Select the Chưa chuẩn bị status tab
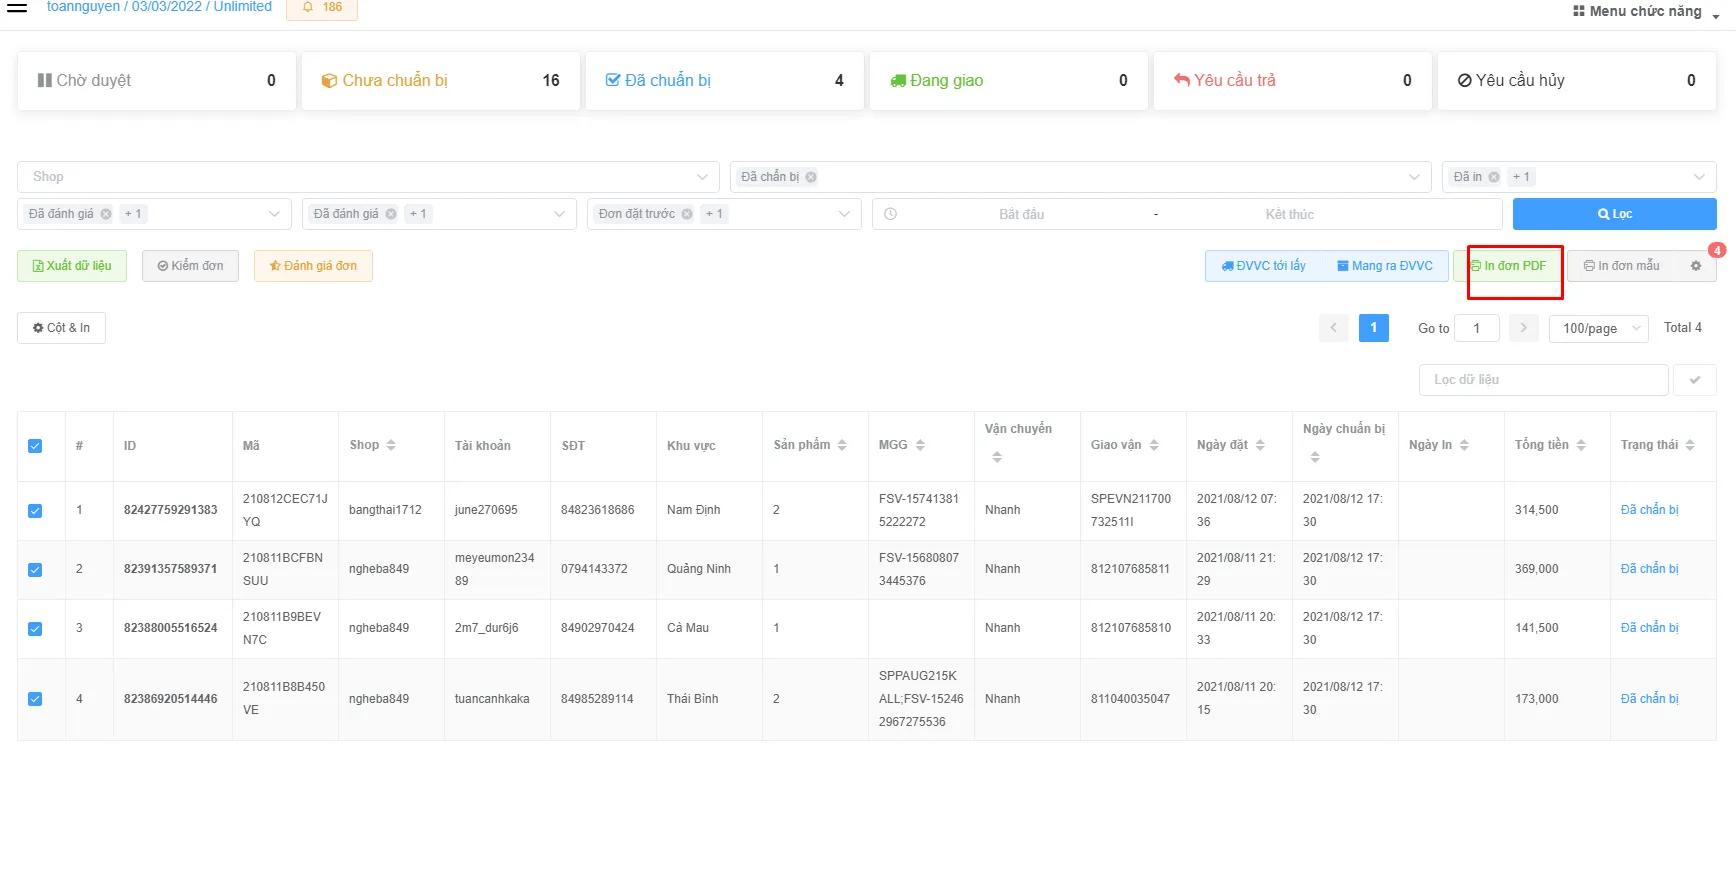The image size is (1736, 892). click(x=440, y=81)
